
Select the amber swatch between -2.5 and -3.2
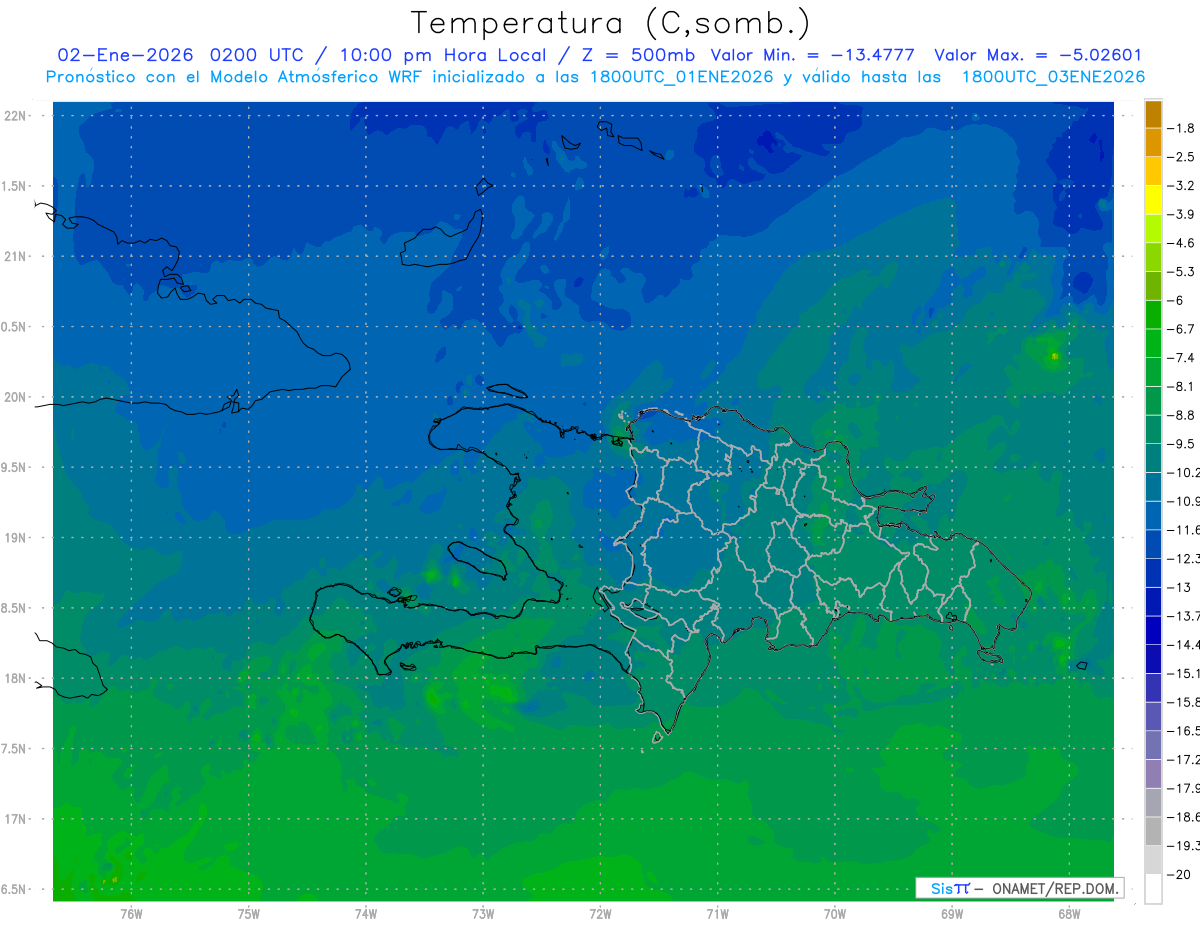[1153, 172]
